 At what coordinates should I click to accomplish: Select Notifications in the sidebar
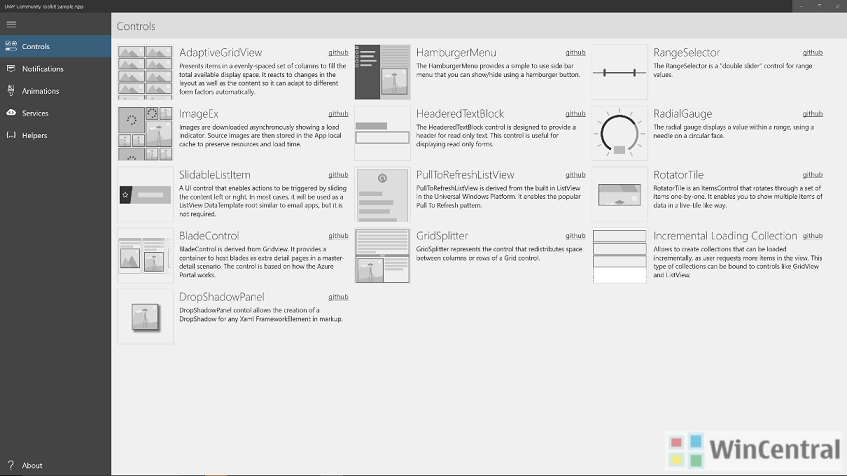click(x=55, y=69)
